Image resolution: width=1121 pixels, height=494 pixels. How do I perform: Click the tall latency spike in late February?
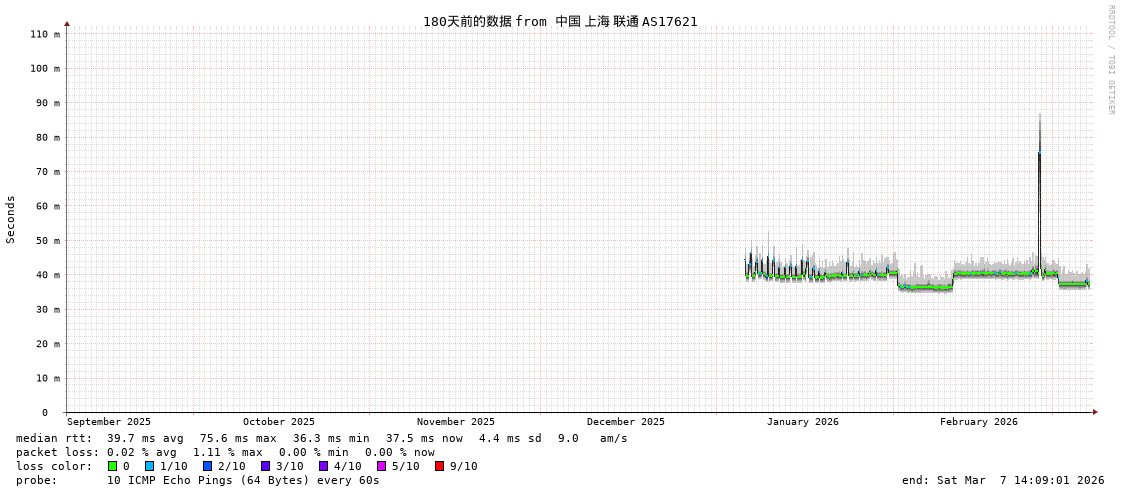1039,150
